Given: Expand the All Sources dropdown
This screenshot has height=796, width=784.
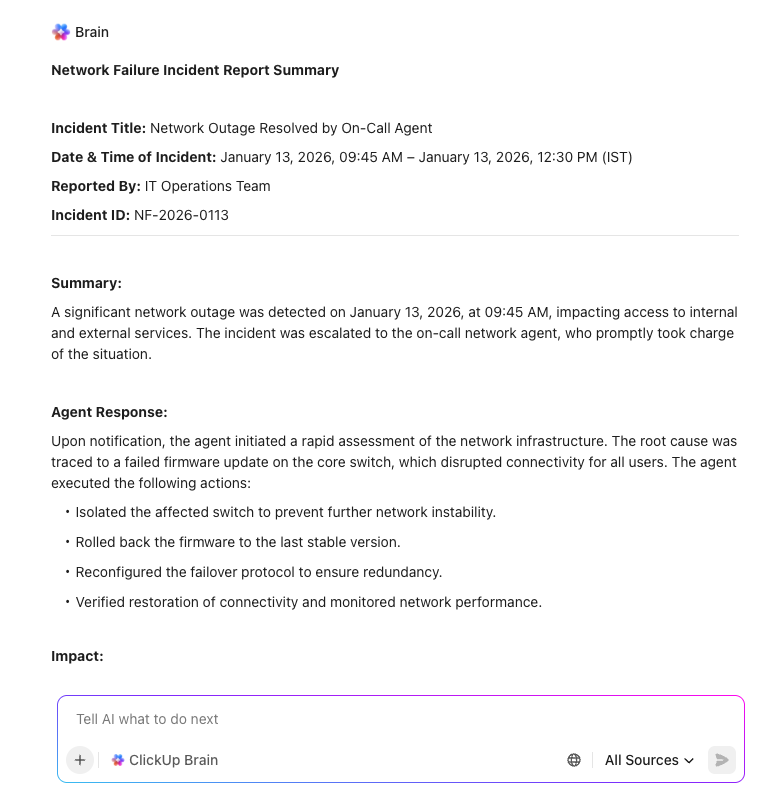Looking at the screenshot, I should (x=648, y=760).
